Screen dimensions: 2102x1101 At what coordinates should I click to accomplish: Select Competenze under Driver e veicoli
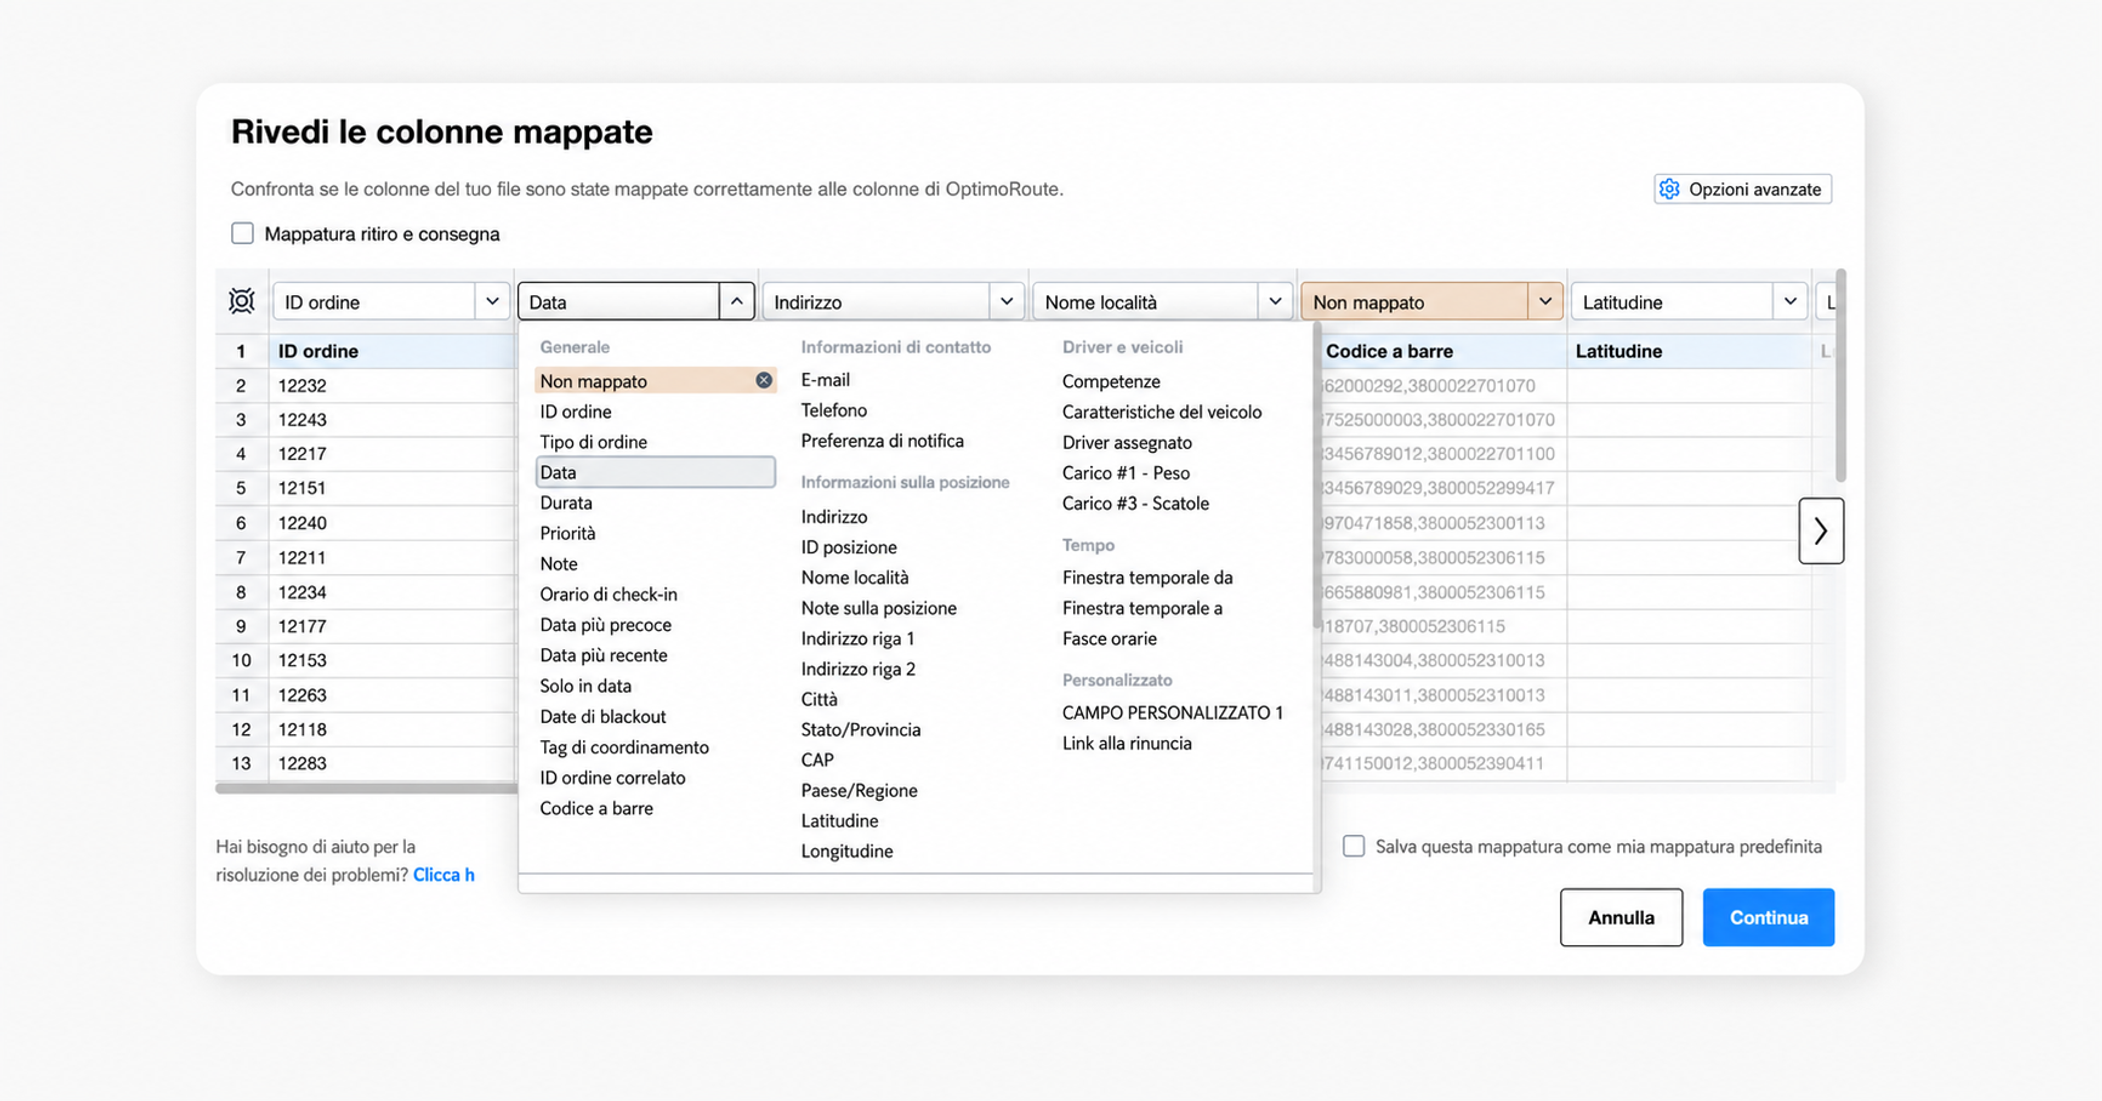(x=1111, y=381)
